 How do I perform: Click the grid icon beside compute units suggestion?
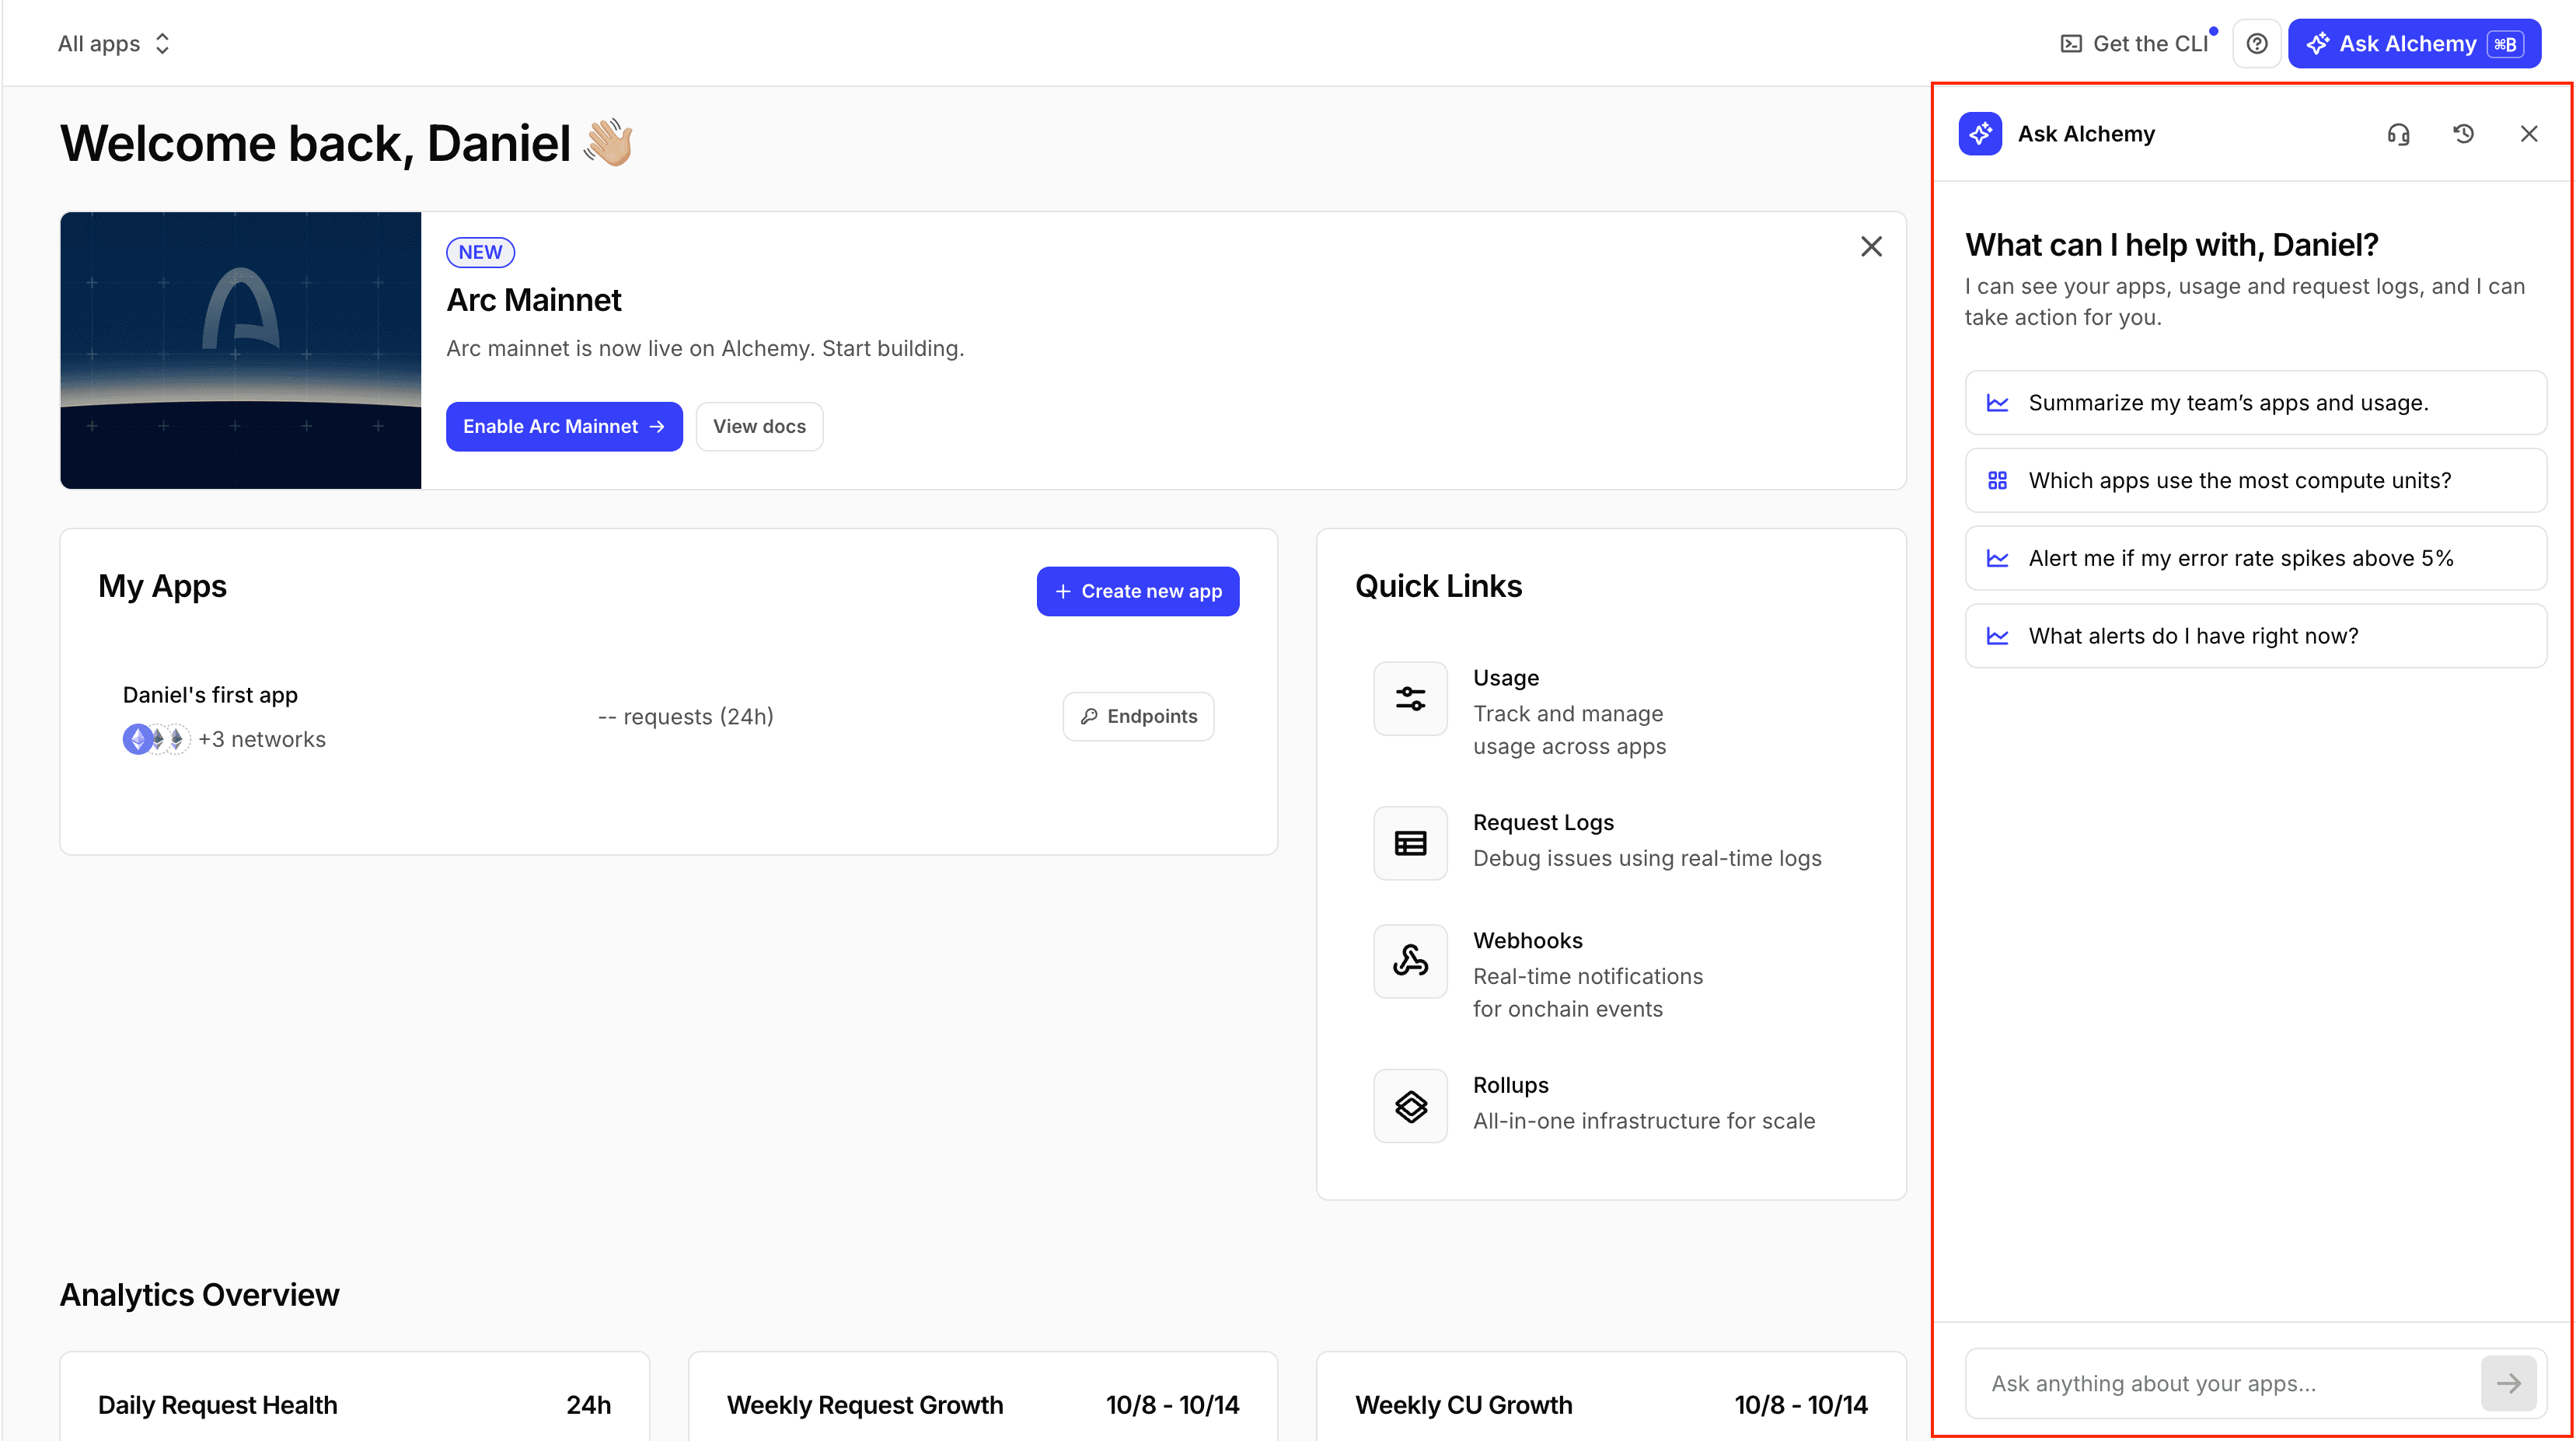tap(1997, 481)
